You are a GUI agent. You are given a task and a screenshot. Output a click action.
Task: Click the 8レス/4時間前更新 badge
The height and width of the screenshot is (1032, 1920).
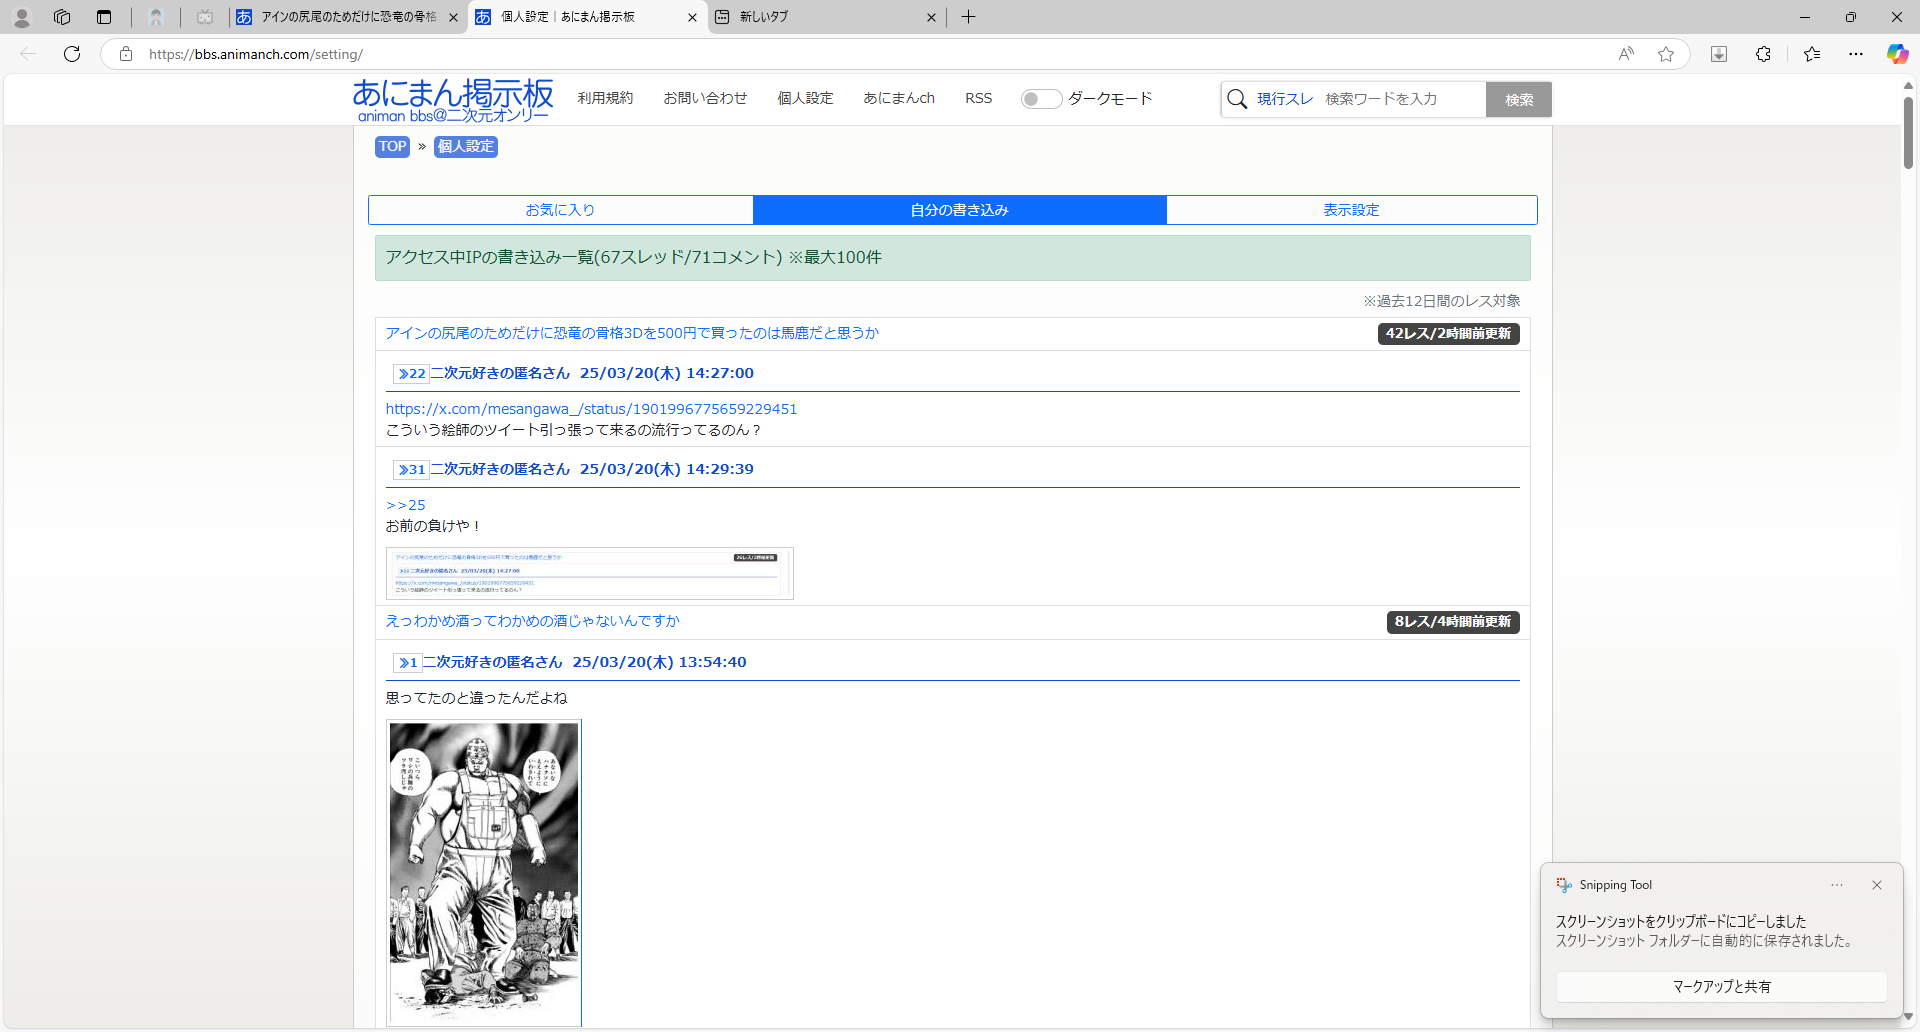[x=1453, y=622]
